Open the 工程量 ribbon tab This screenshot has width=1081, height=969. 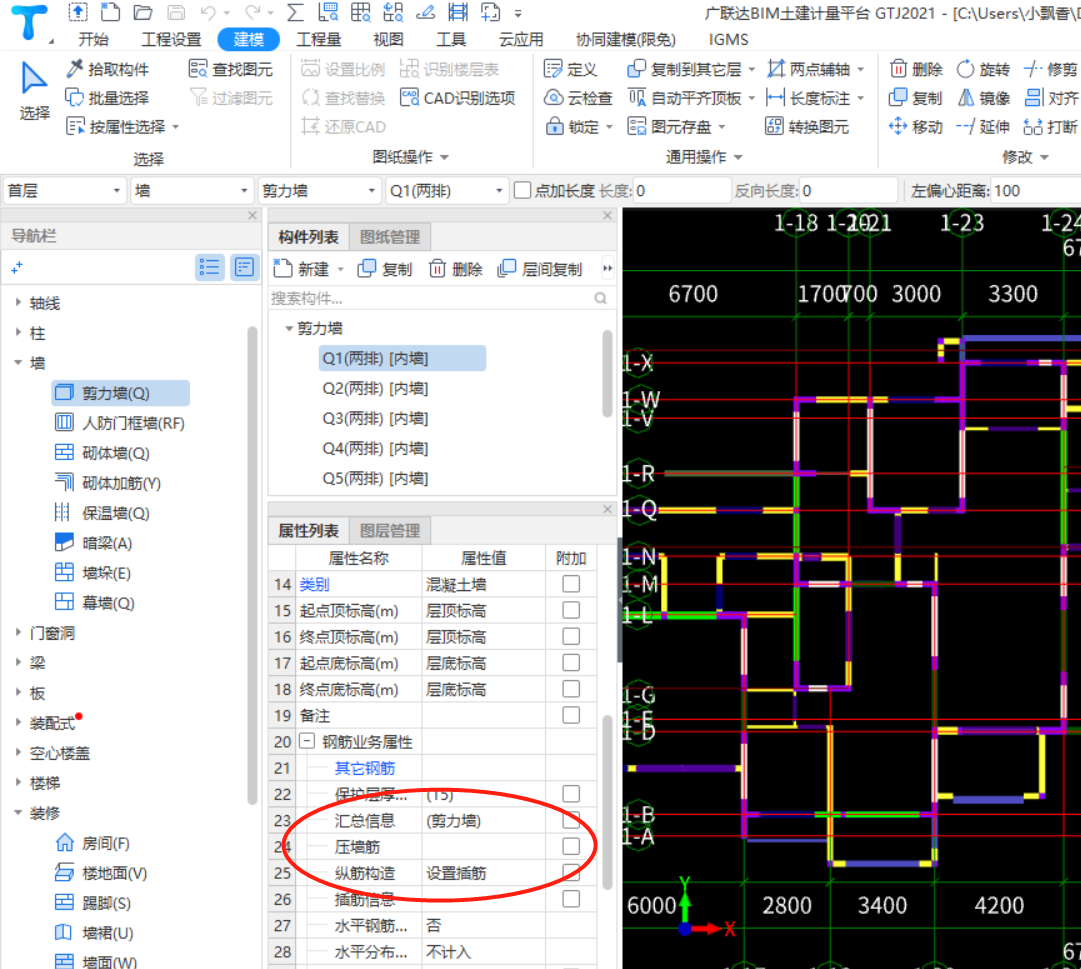pos(319,39)
